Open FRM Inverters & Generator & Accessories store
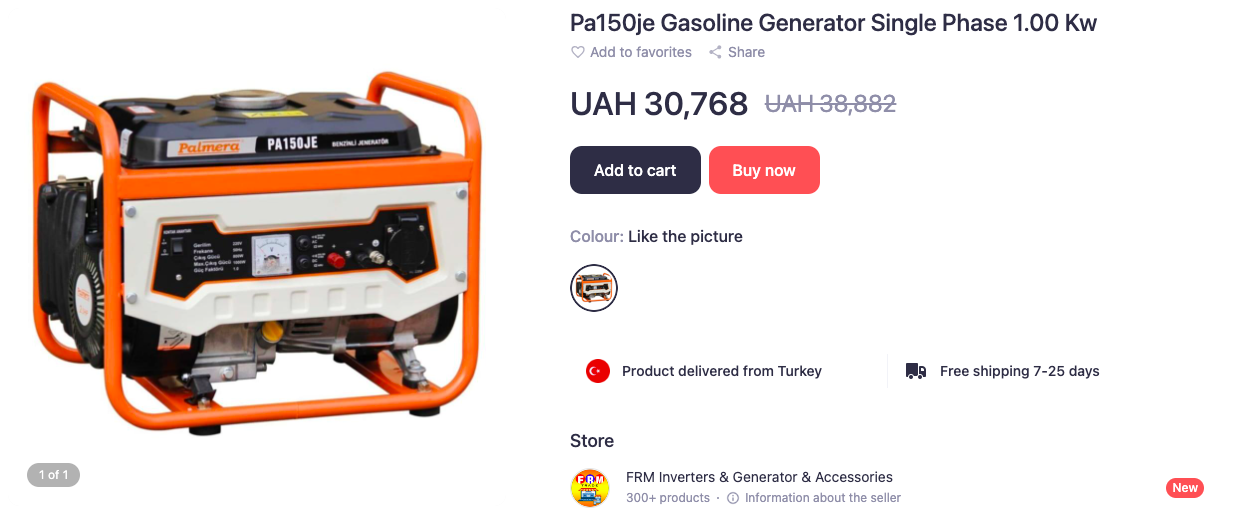Image resolution: width=1240 pixels, height=532 pixels. [759, 477]
